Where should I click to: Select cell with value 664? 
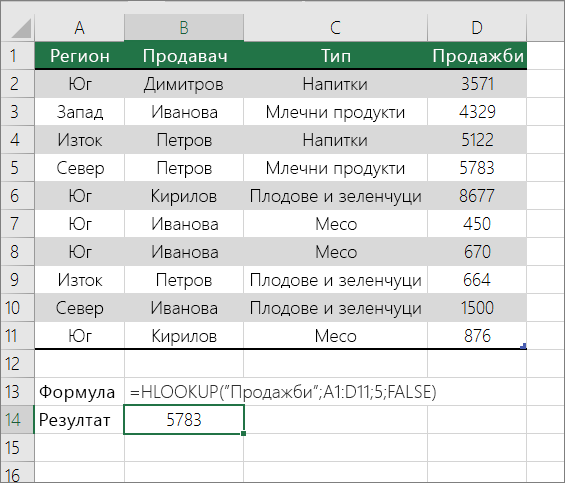point(477,280)
